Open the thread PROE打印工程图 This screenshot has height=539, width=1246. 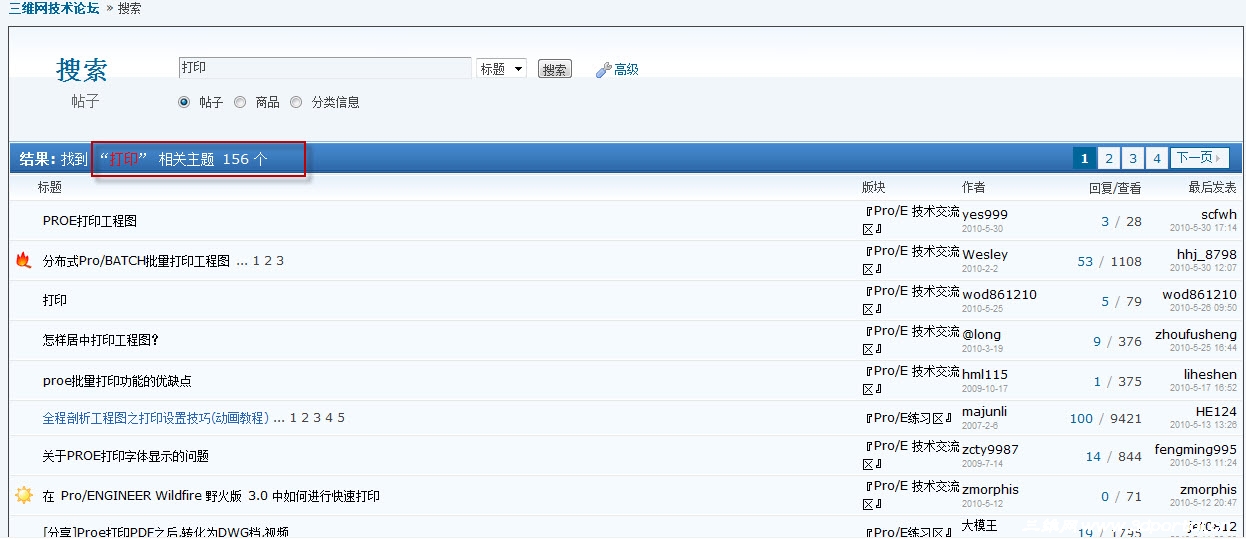[90, 221]
